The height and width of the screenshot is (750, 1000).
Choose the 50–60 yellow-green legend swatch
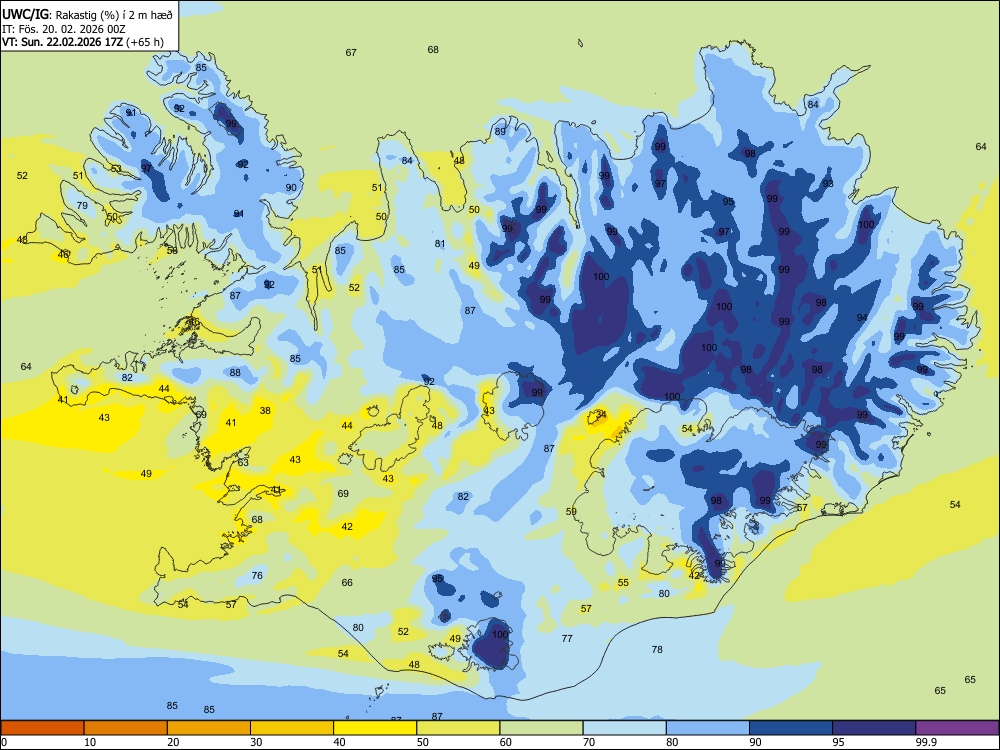pos(458,728)
